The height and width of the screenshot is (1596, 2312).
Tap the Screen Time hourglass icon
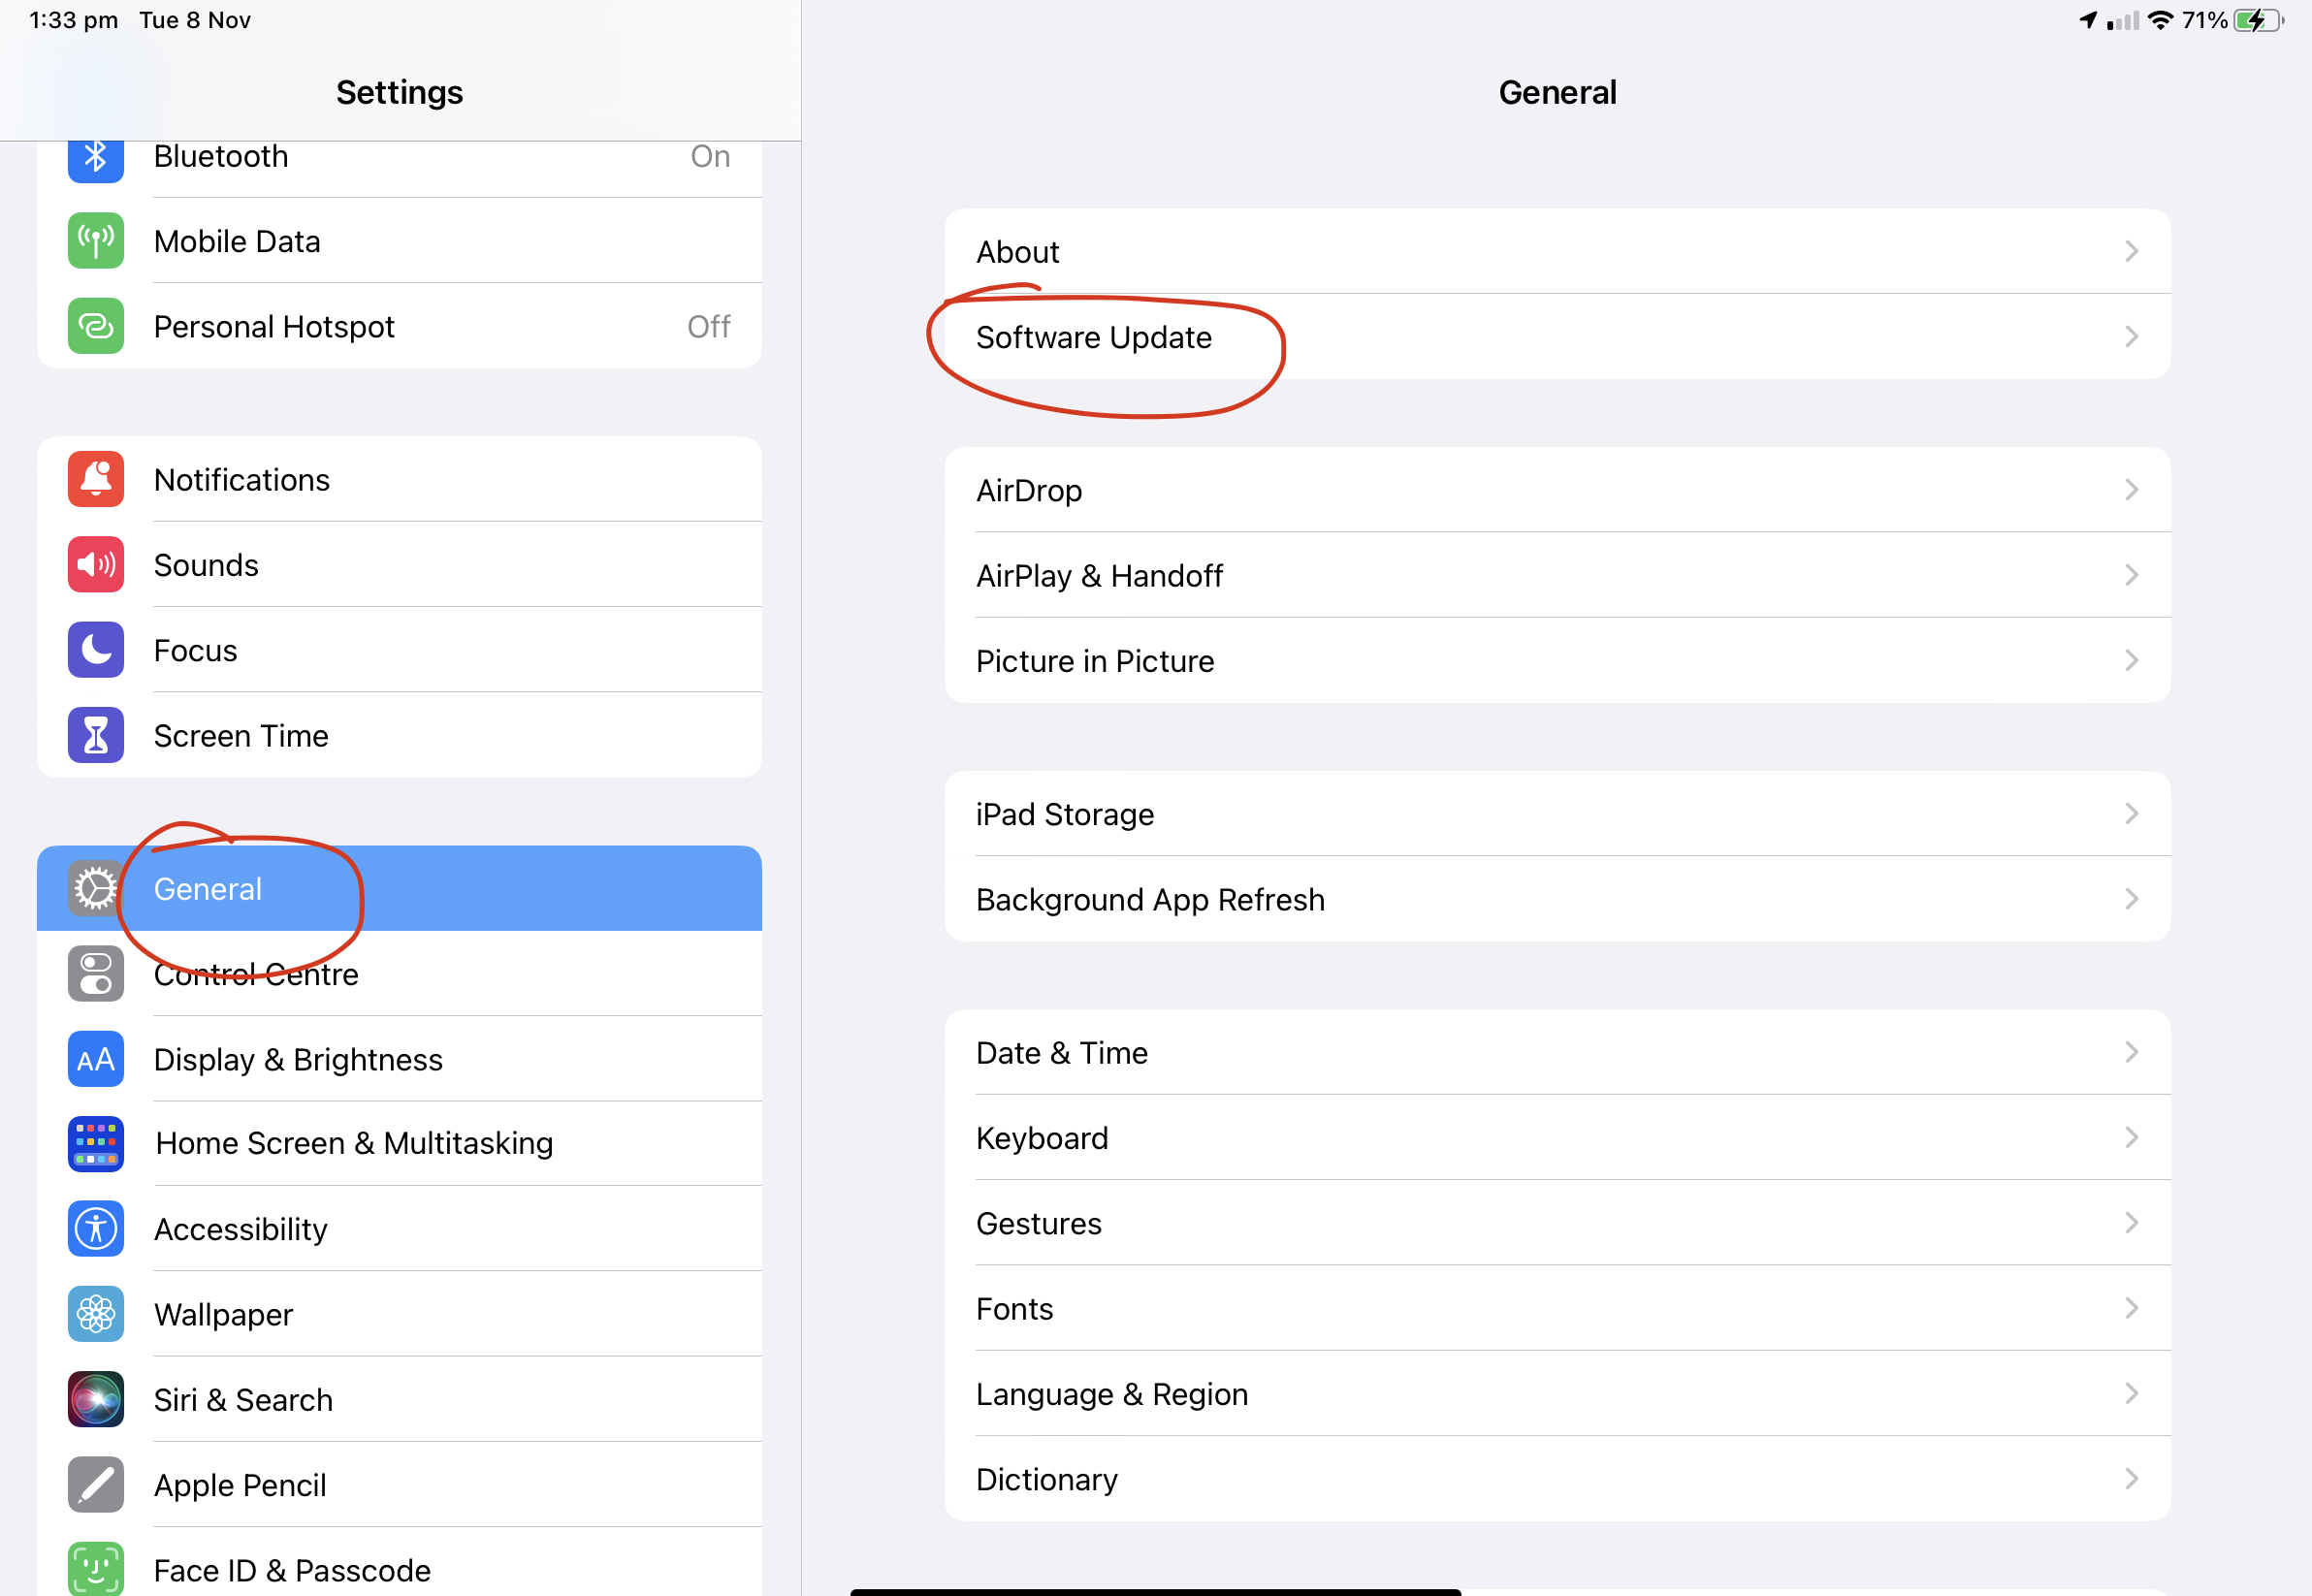[x=95, y=735]
